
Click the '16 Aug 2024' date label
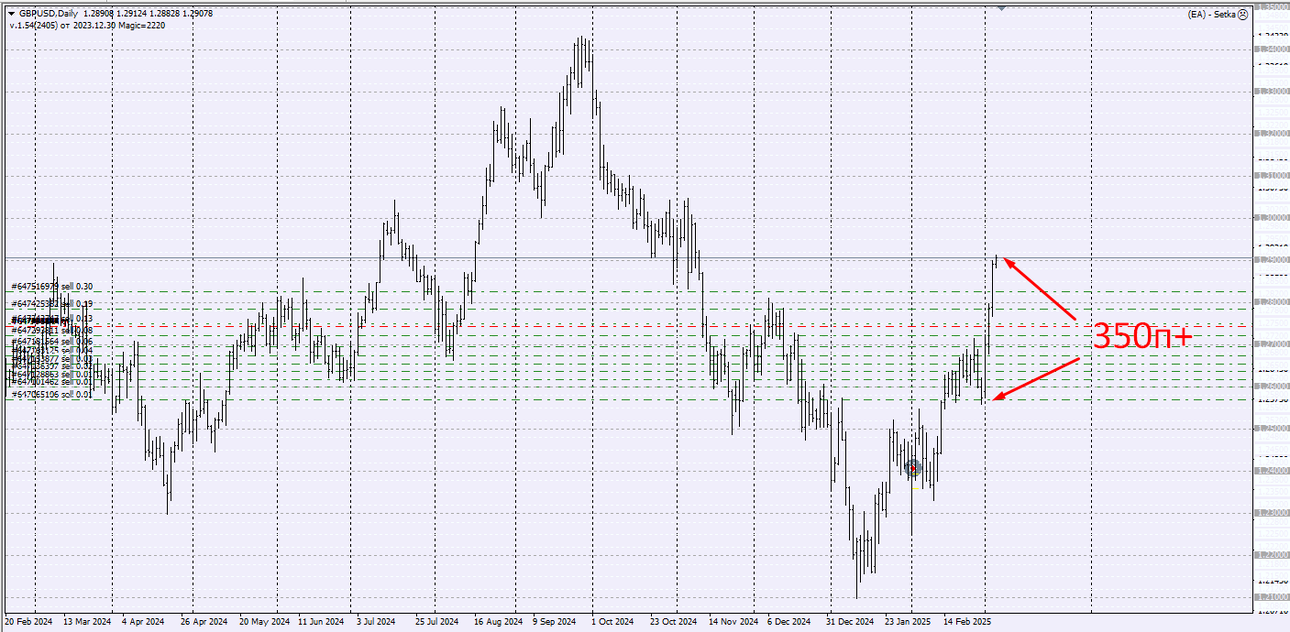pos(498,621)
